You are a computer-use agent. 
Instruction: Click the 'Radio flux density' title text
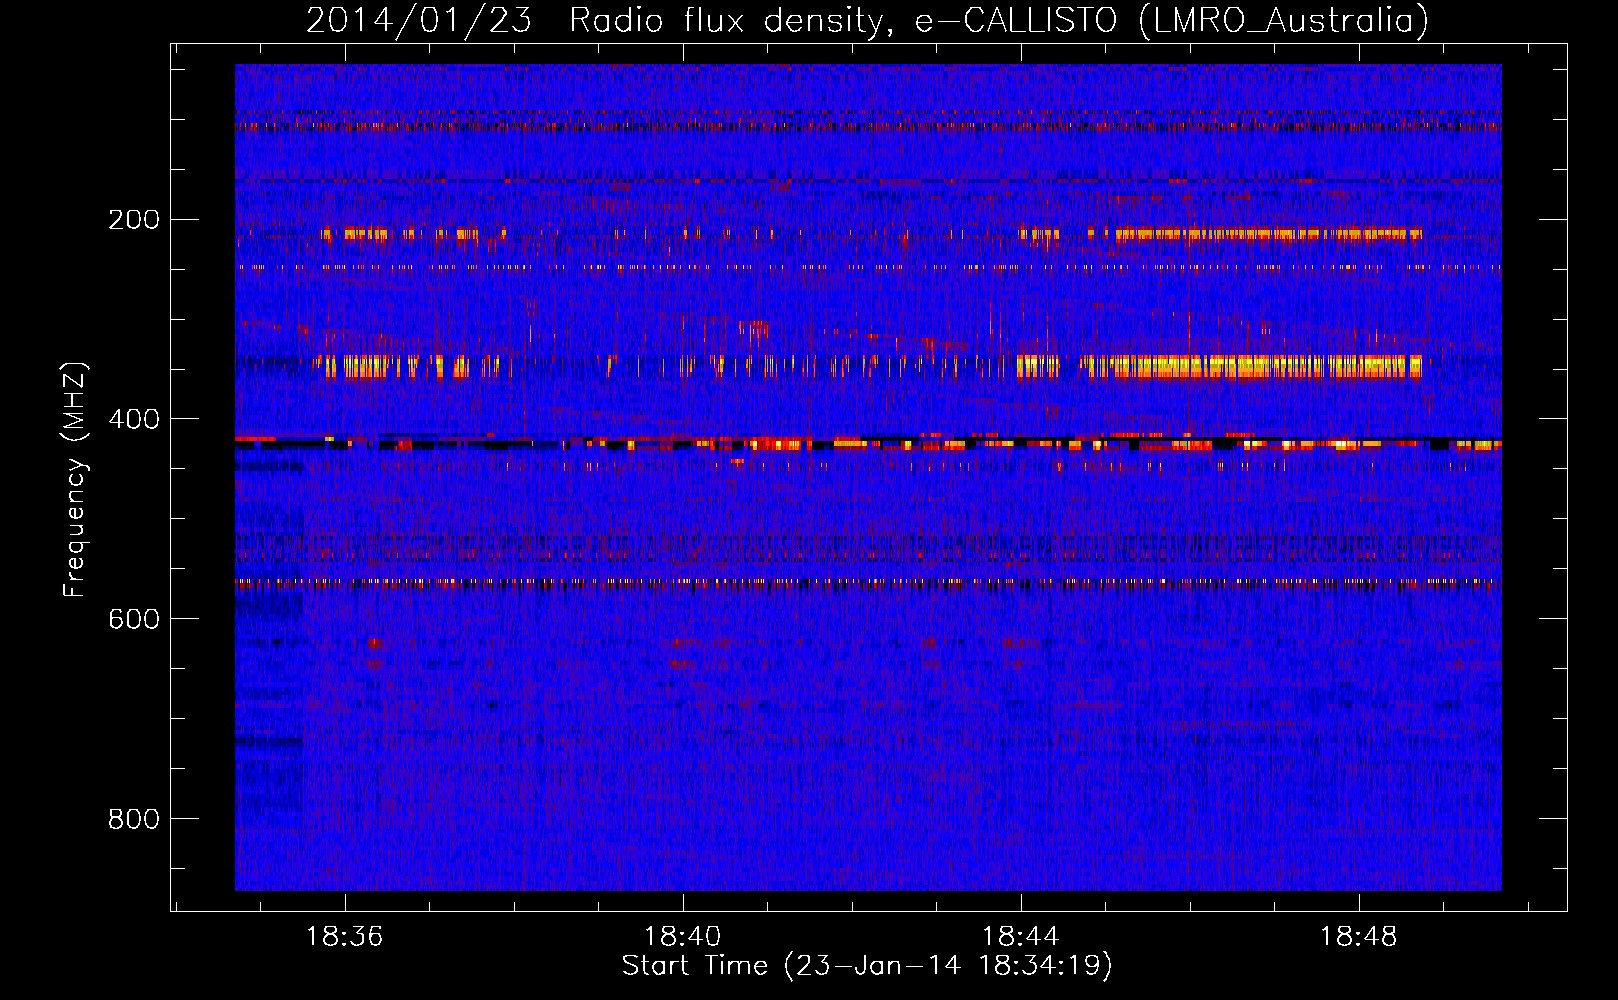pyautogui.click(x=729, y=21)
